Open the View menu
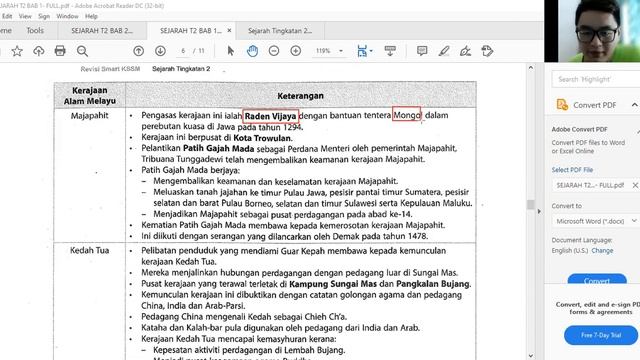640x360 pixels. (25, 16)
